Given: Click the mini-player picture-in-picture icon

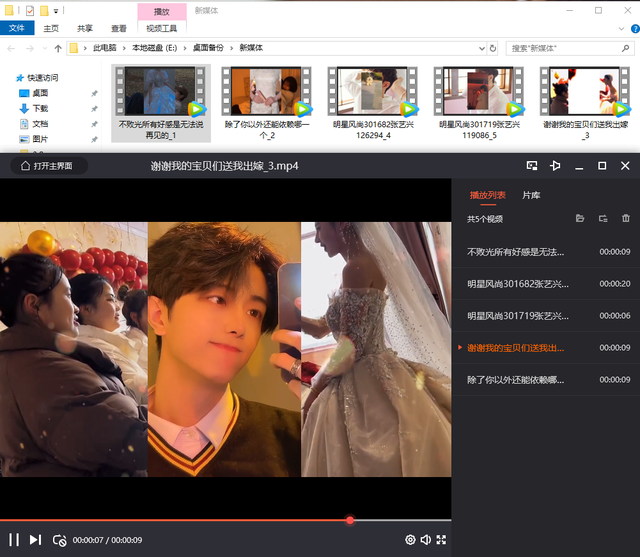Looking at the screenshot, I should (532, 166).
